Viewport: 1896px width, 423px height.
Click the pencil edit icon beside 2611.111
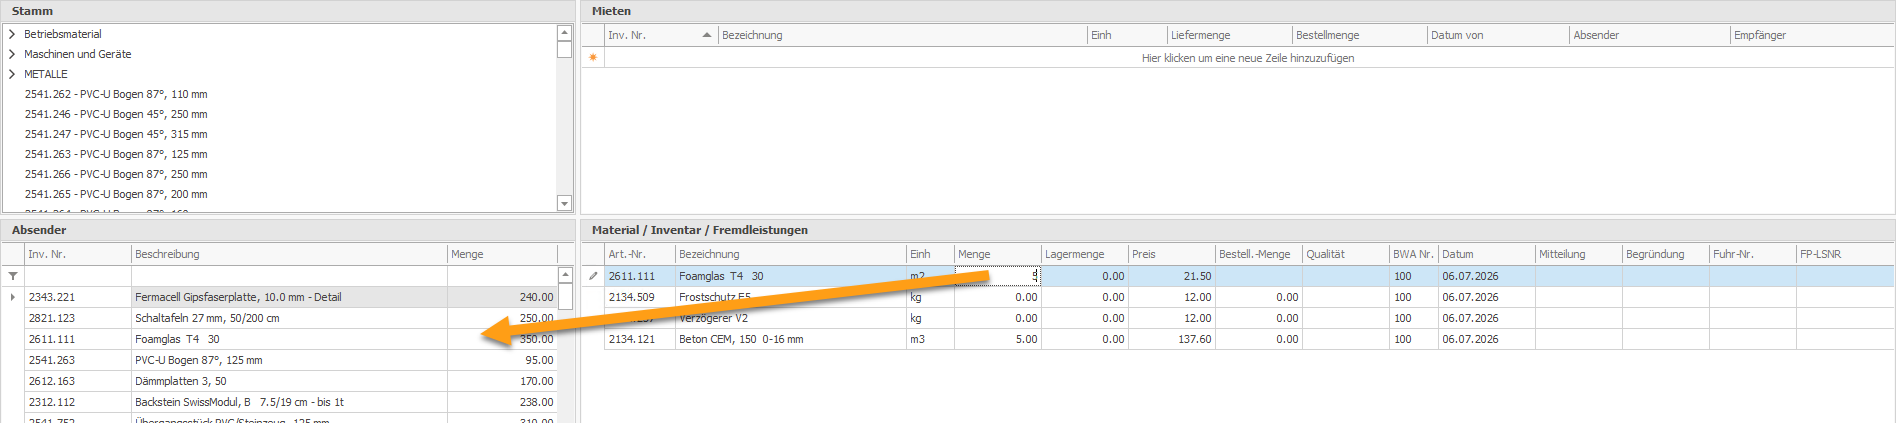(x=593, y=276)
